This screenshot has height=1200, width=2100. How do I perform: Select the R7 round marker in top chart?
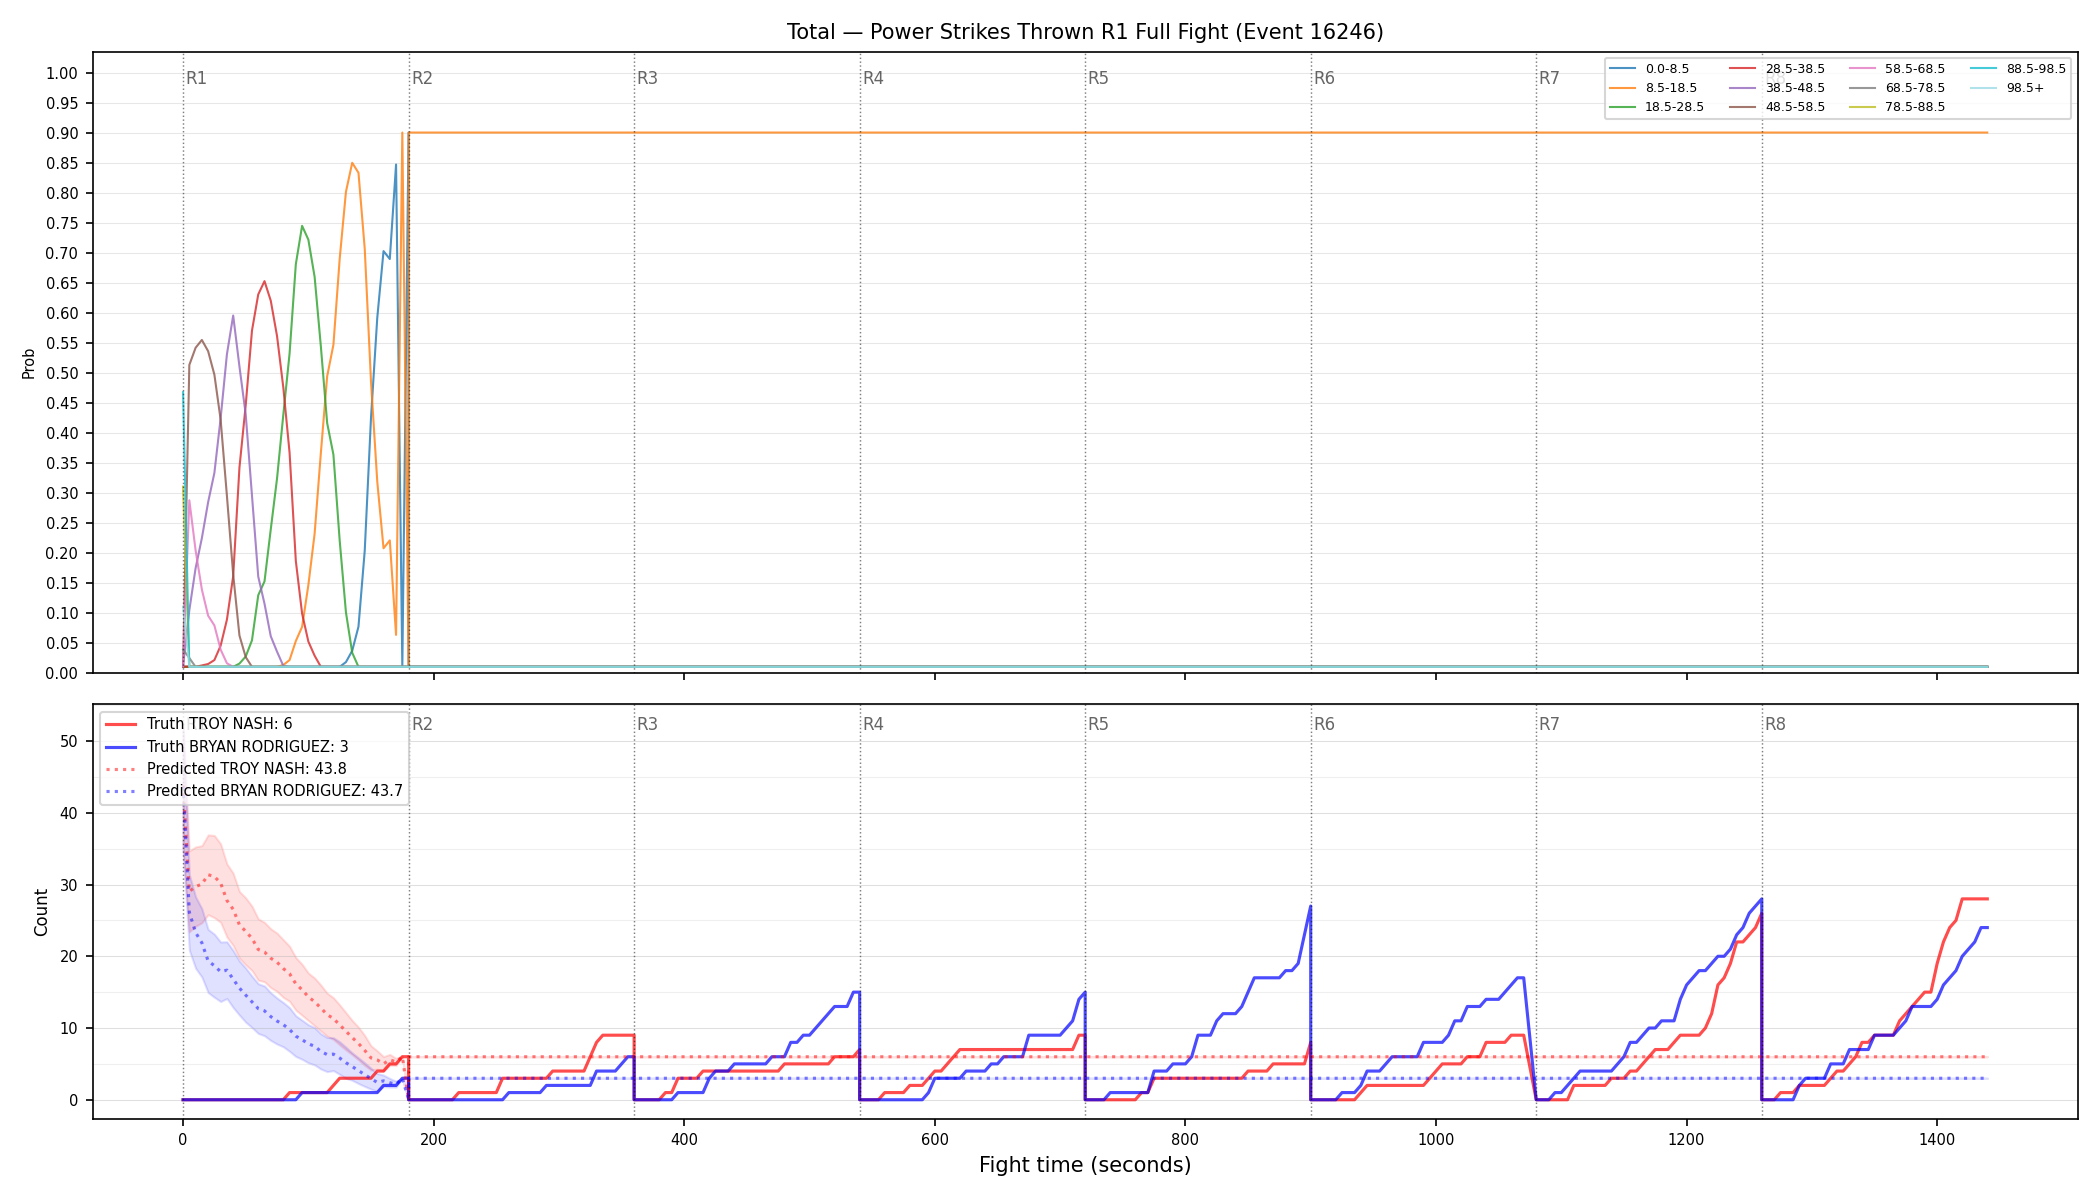click(x=1549, y=78)
